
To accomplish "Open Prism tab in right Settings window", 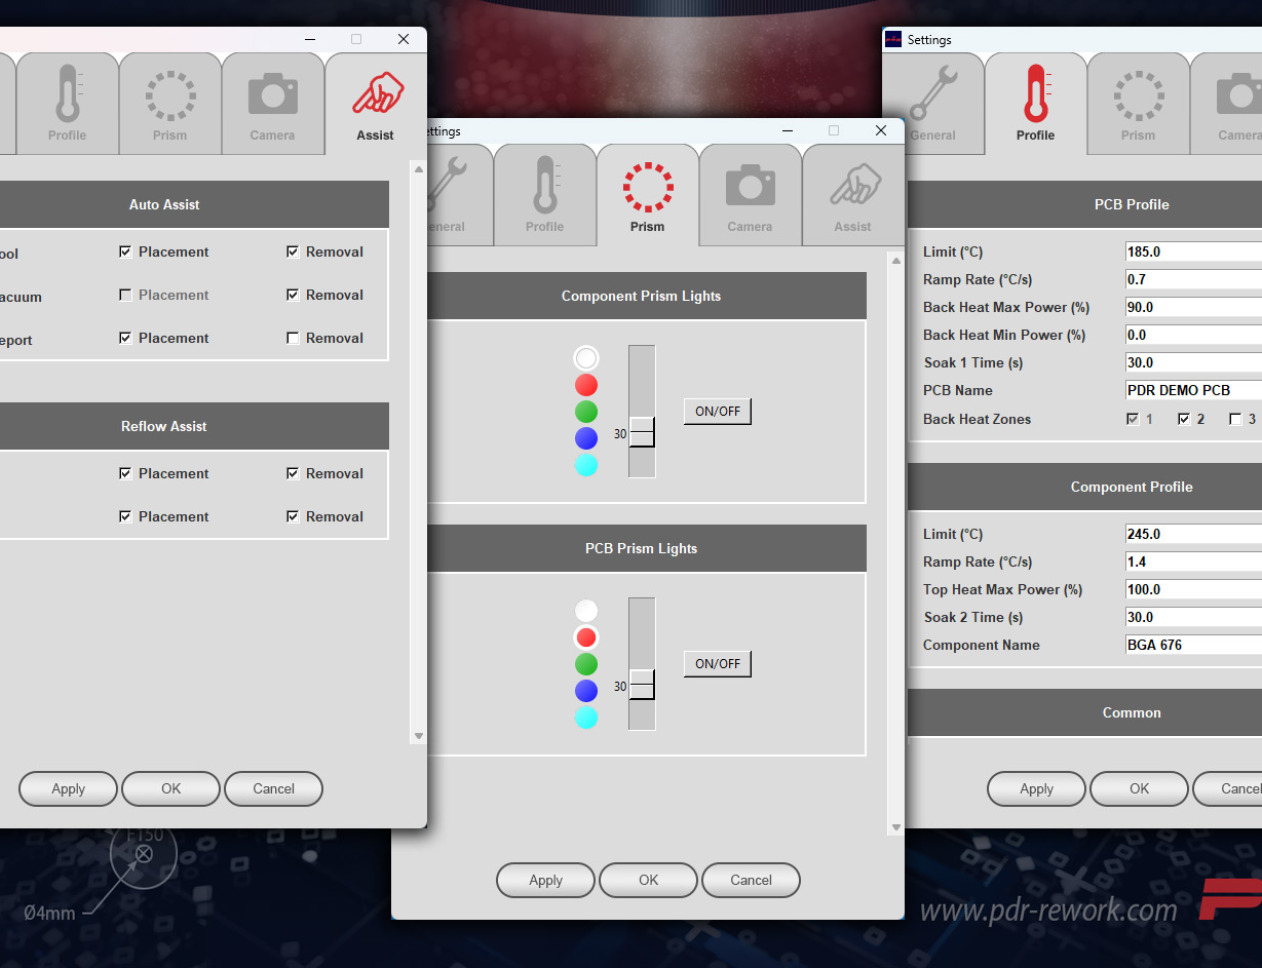I will 1138,104.
